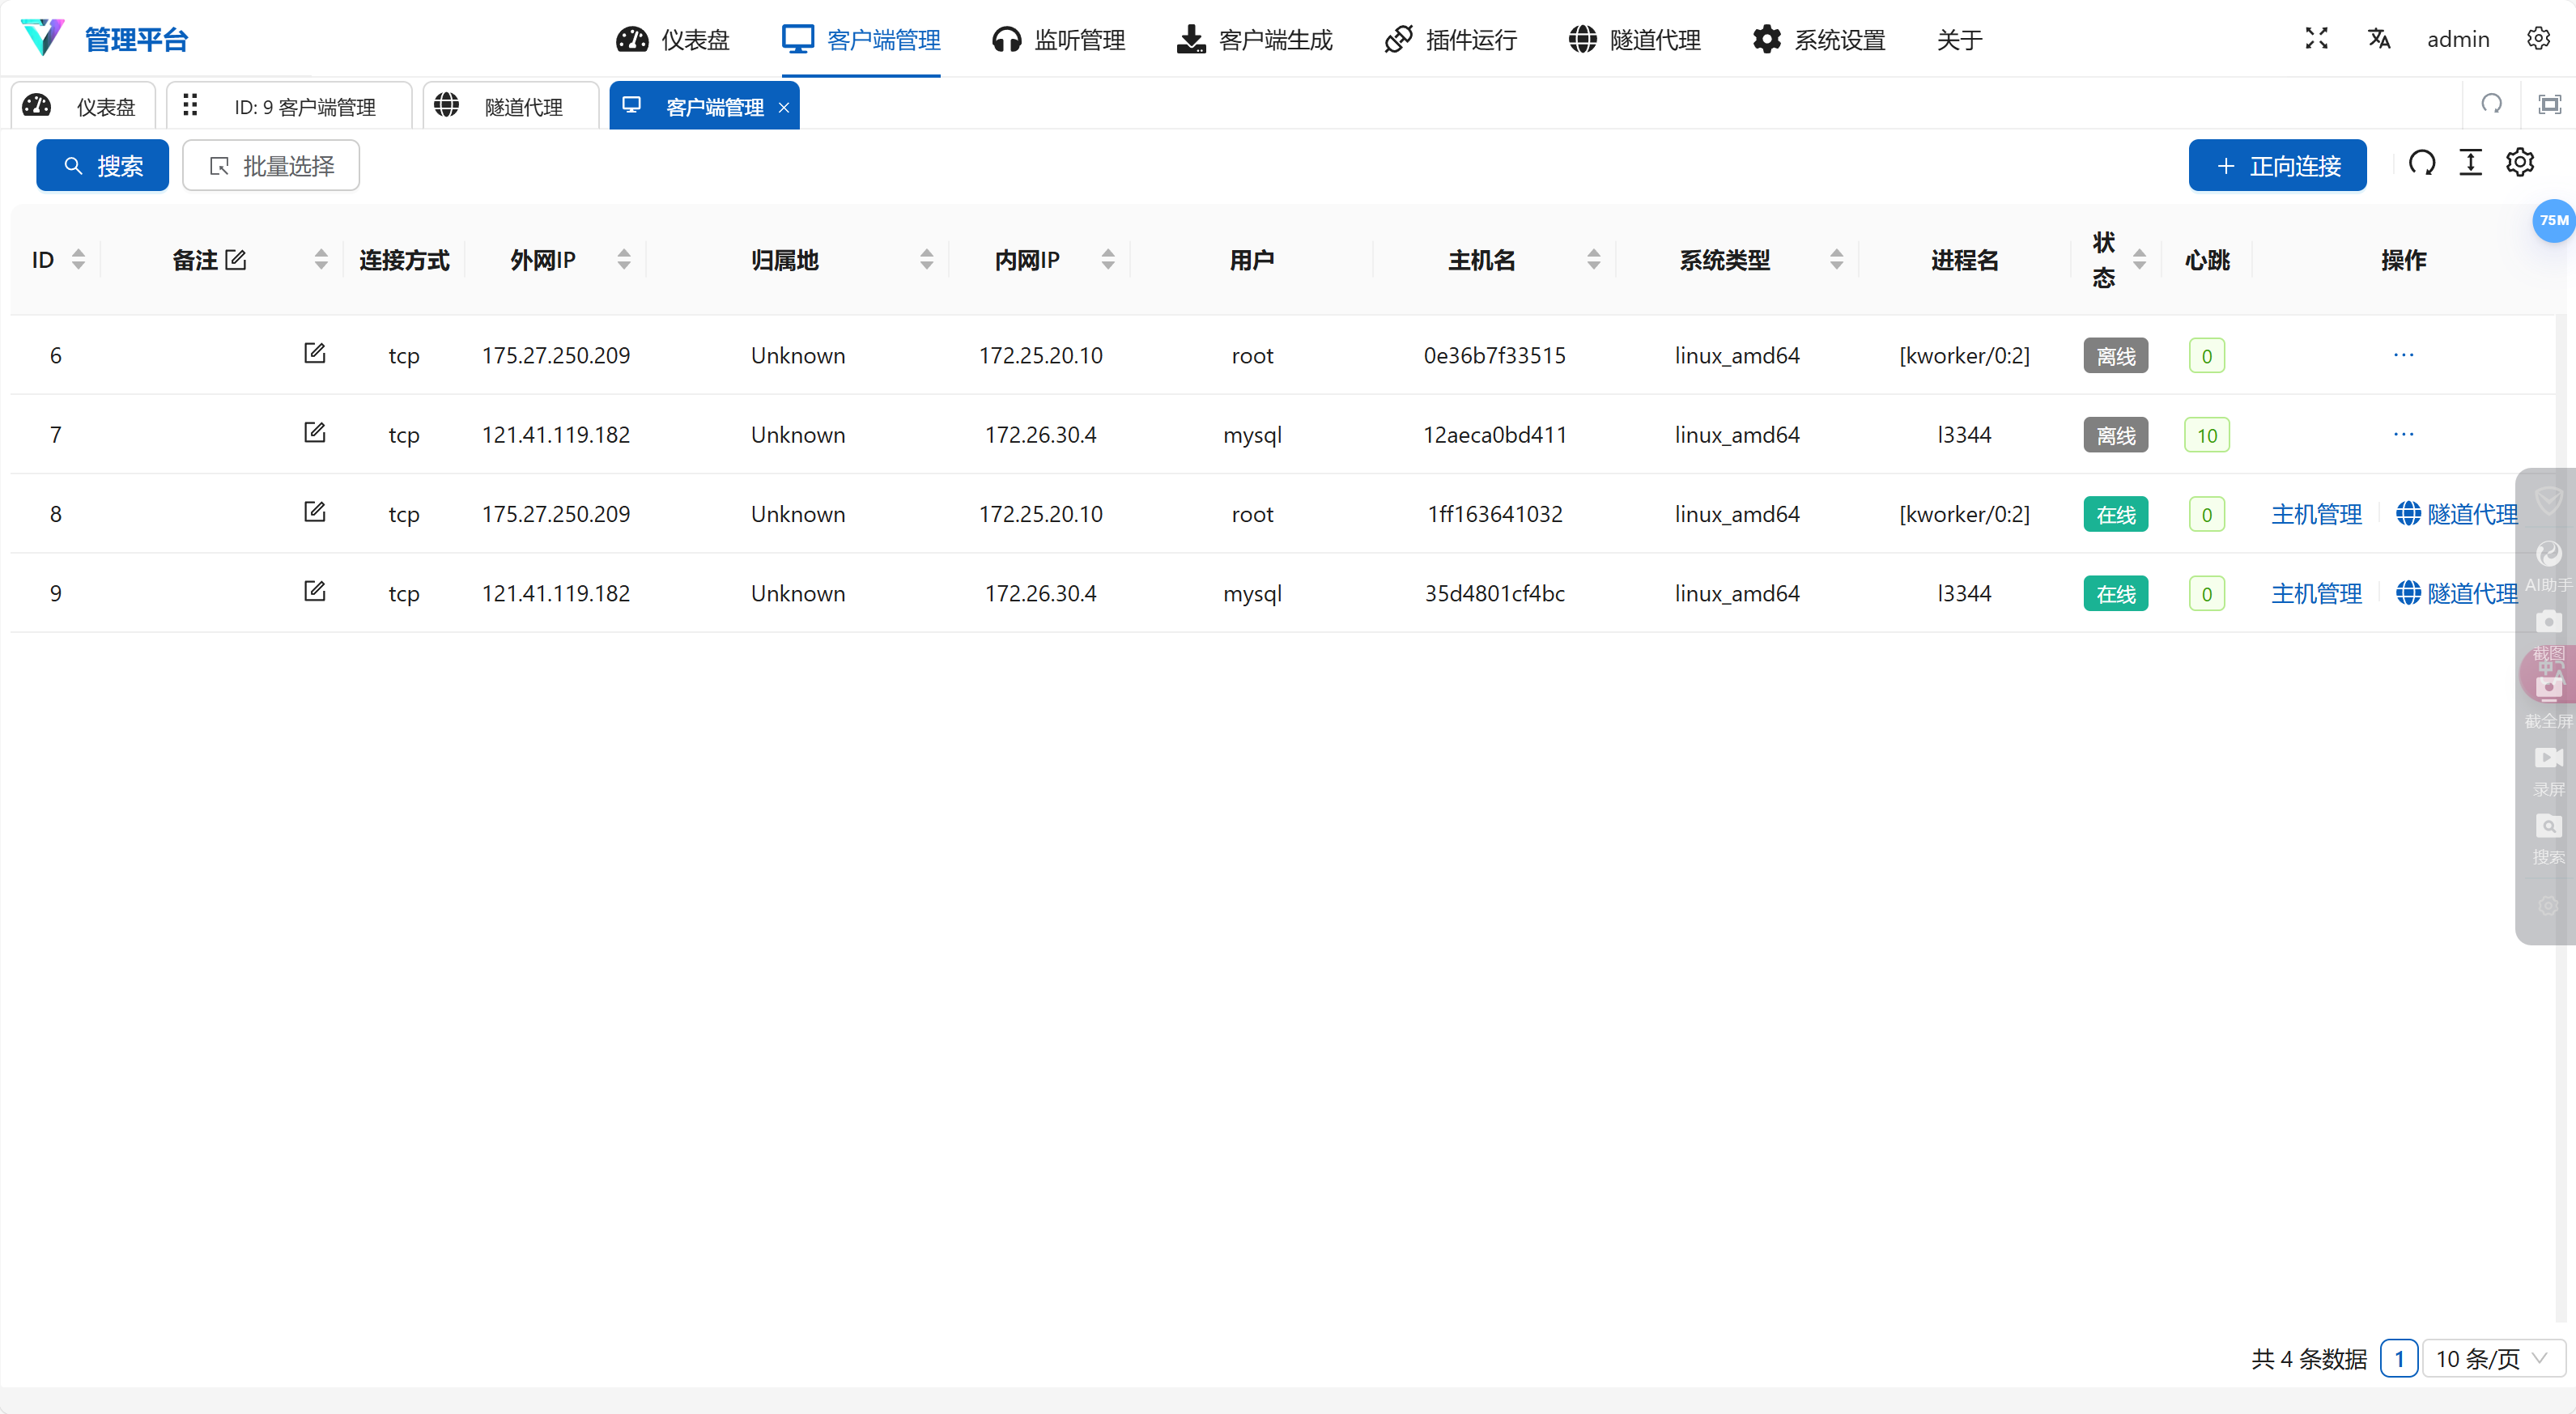Edit the remark for row ID 6

[314, 353]
